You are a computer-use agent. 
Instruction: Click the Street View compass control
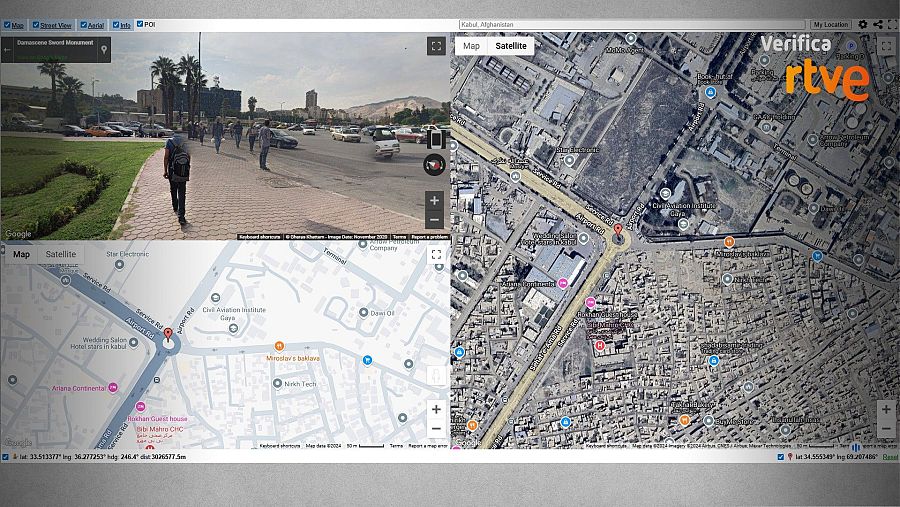coord(435,165)
